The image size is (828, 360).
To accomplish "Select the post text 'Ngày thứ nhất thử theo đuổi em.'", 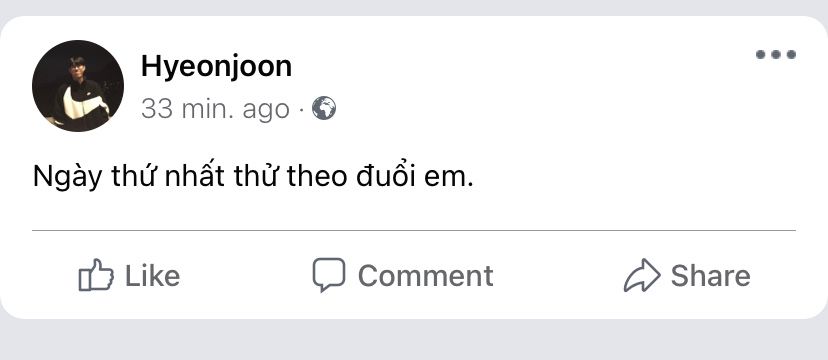I will (253, 177).
